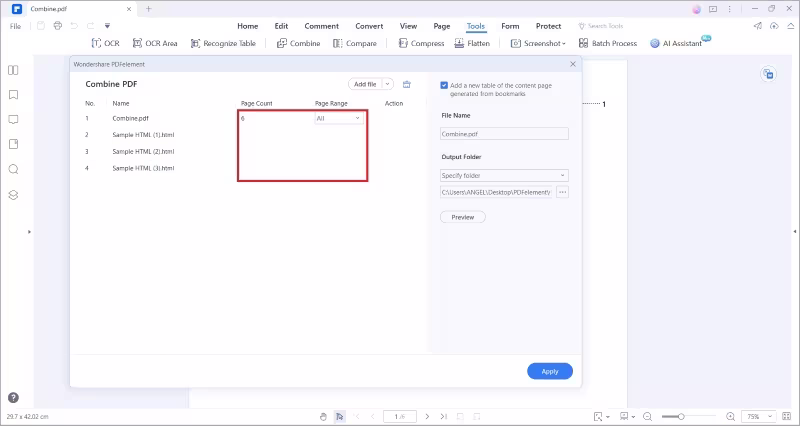The height and width of the screenshot is (426, 800).
Task: Switch to the Home tab
Action: pyautogui.click(x=247, y=26)
